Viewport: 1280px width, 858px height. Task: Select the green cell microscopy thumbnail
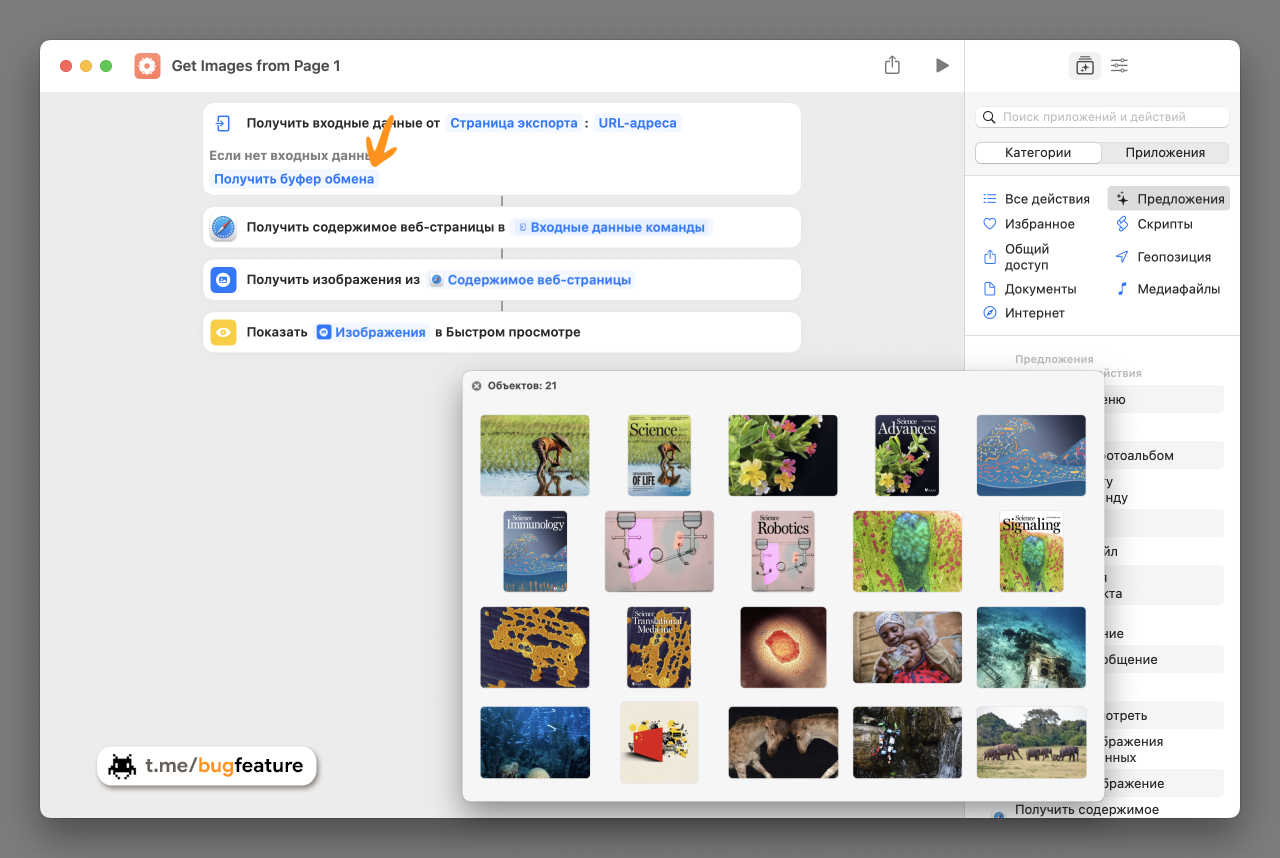click(x=907, y=552)
